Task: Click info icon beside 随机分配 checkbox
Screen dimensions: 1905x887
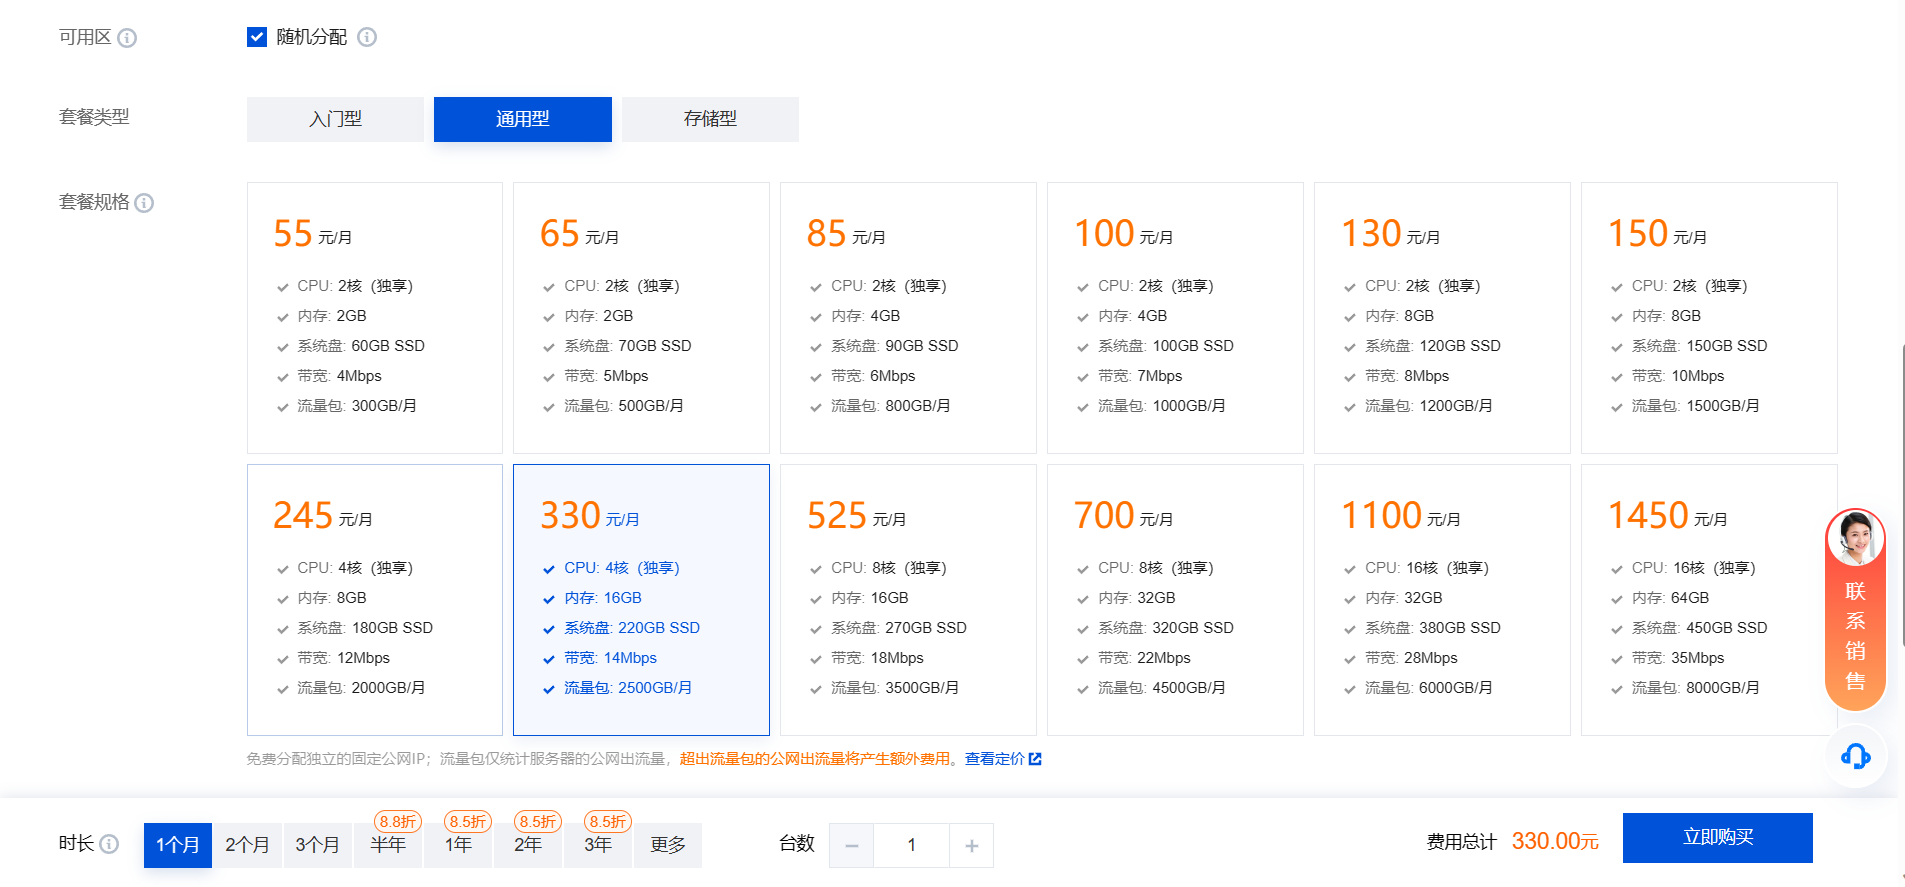Action: (367, 37)
